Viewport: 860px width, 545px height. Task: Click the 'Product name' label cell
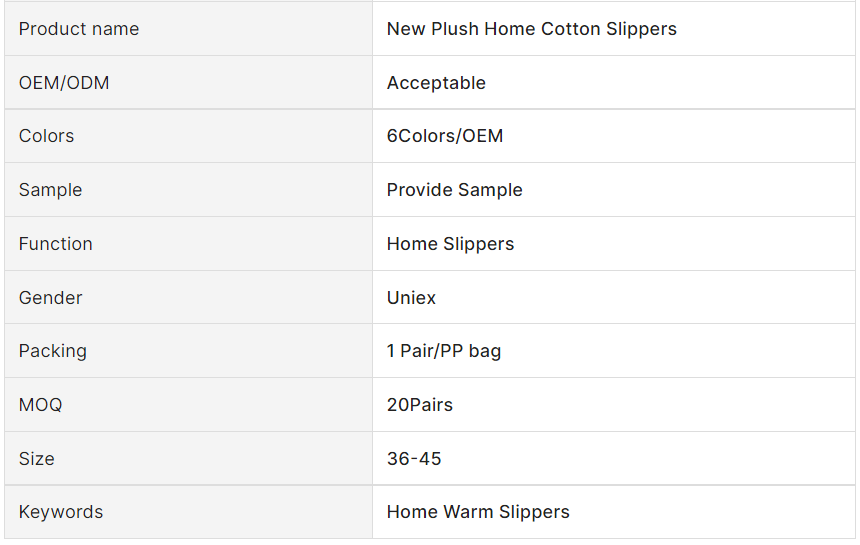79,29
